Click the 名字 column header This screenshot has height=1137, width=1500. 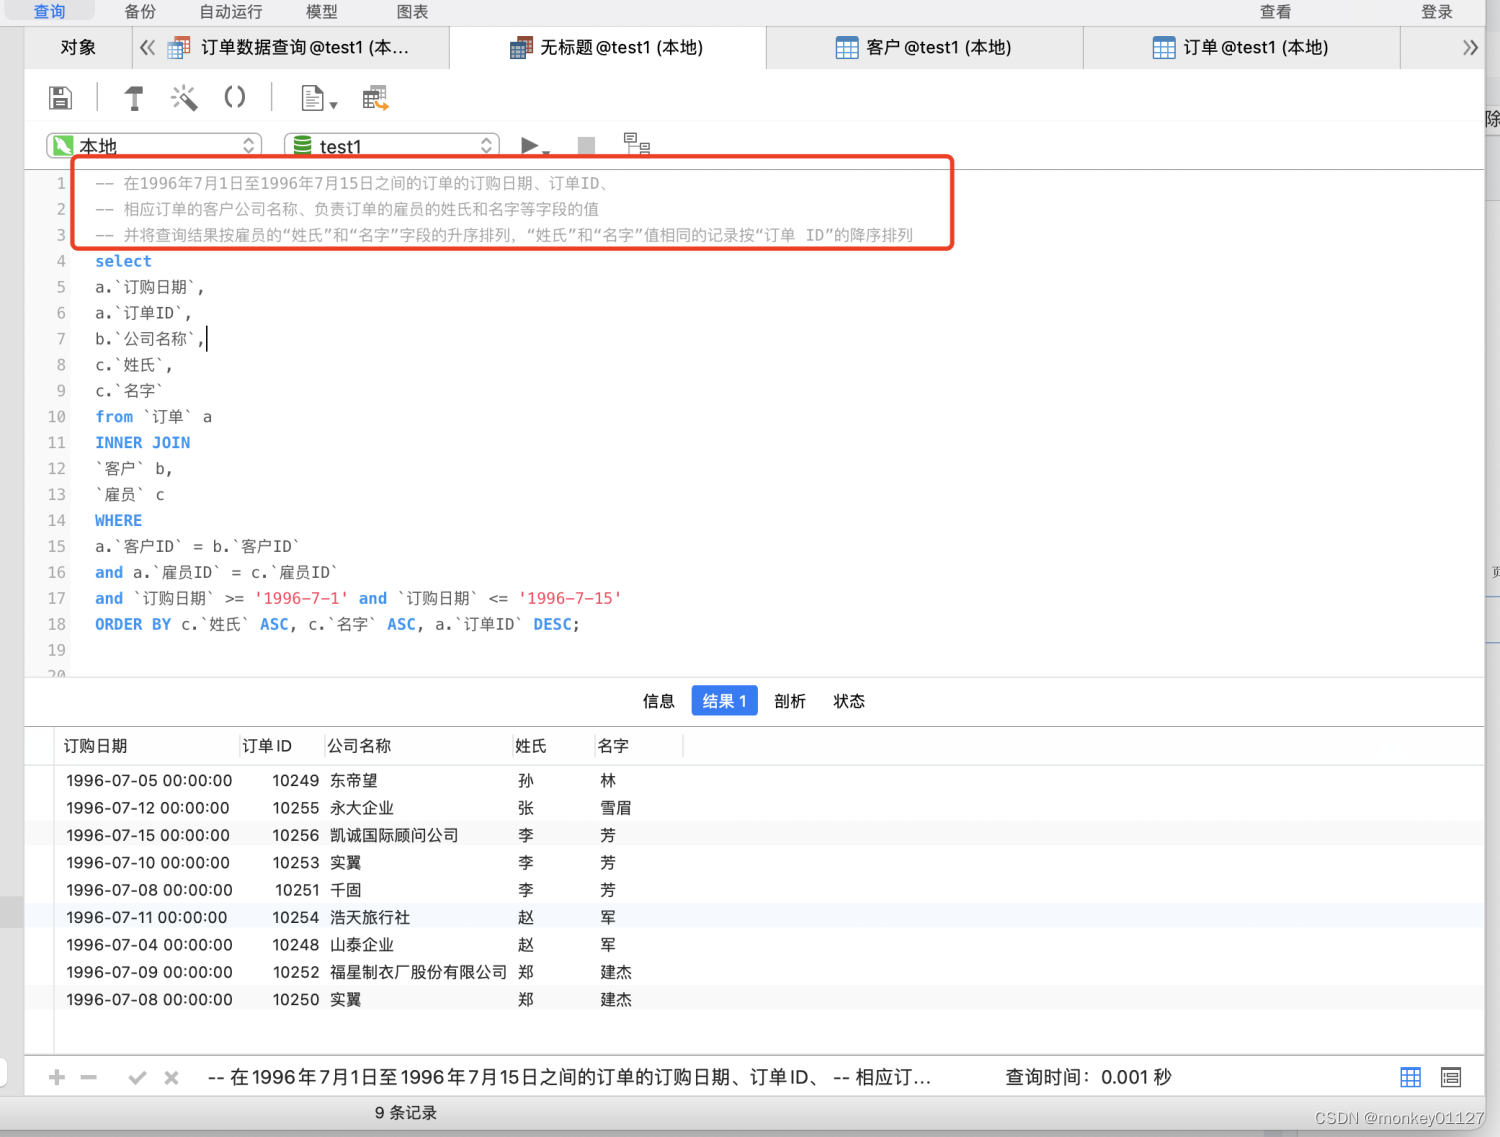coord(638,746)
